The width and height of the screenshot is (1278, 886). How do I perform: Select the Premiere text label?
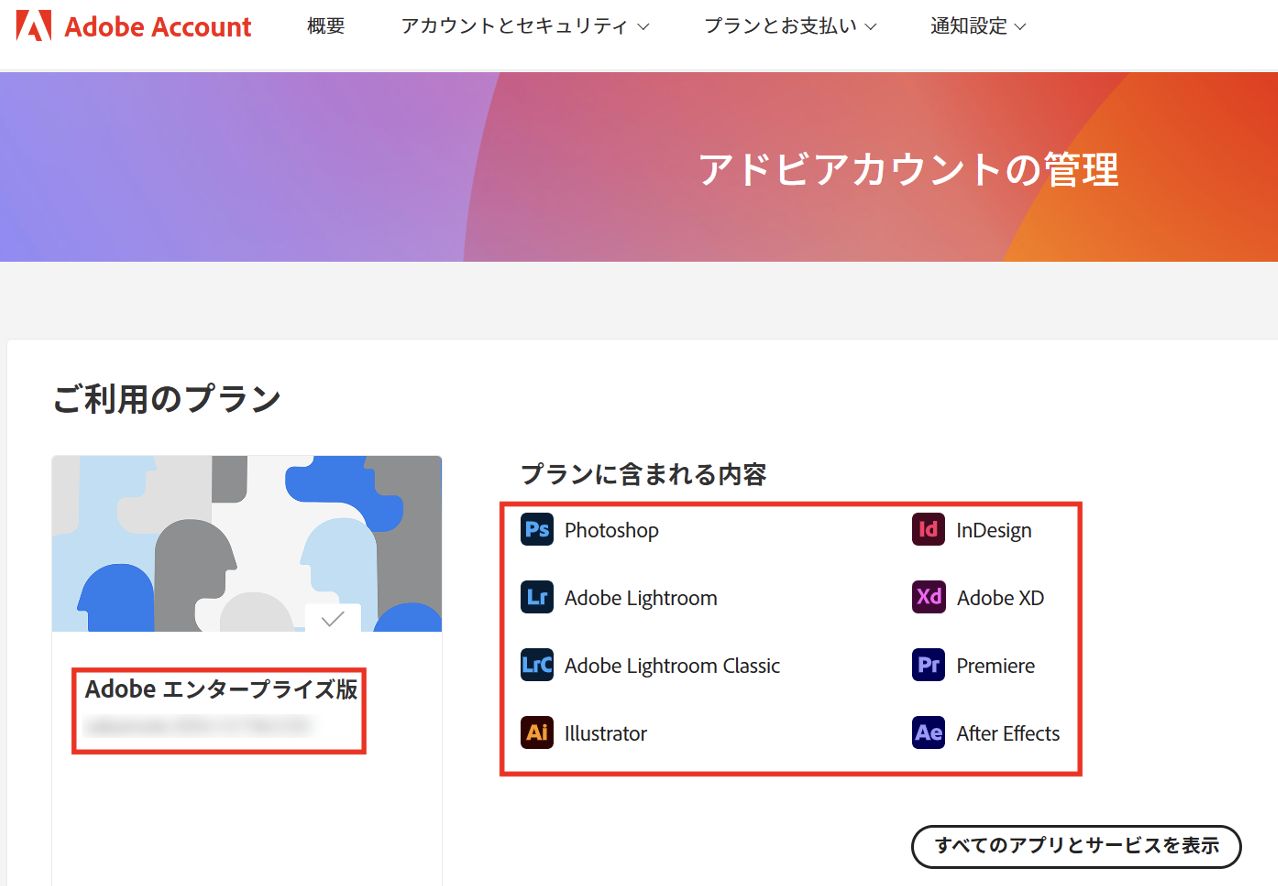[996, 666]
